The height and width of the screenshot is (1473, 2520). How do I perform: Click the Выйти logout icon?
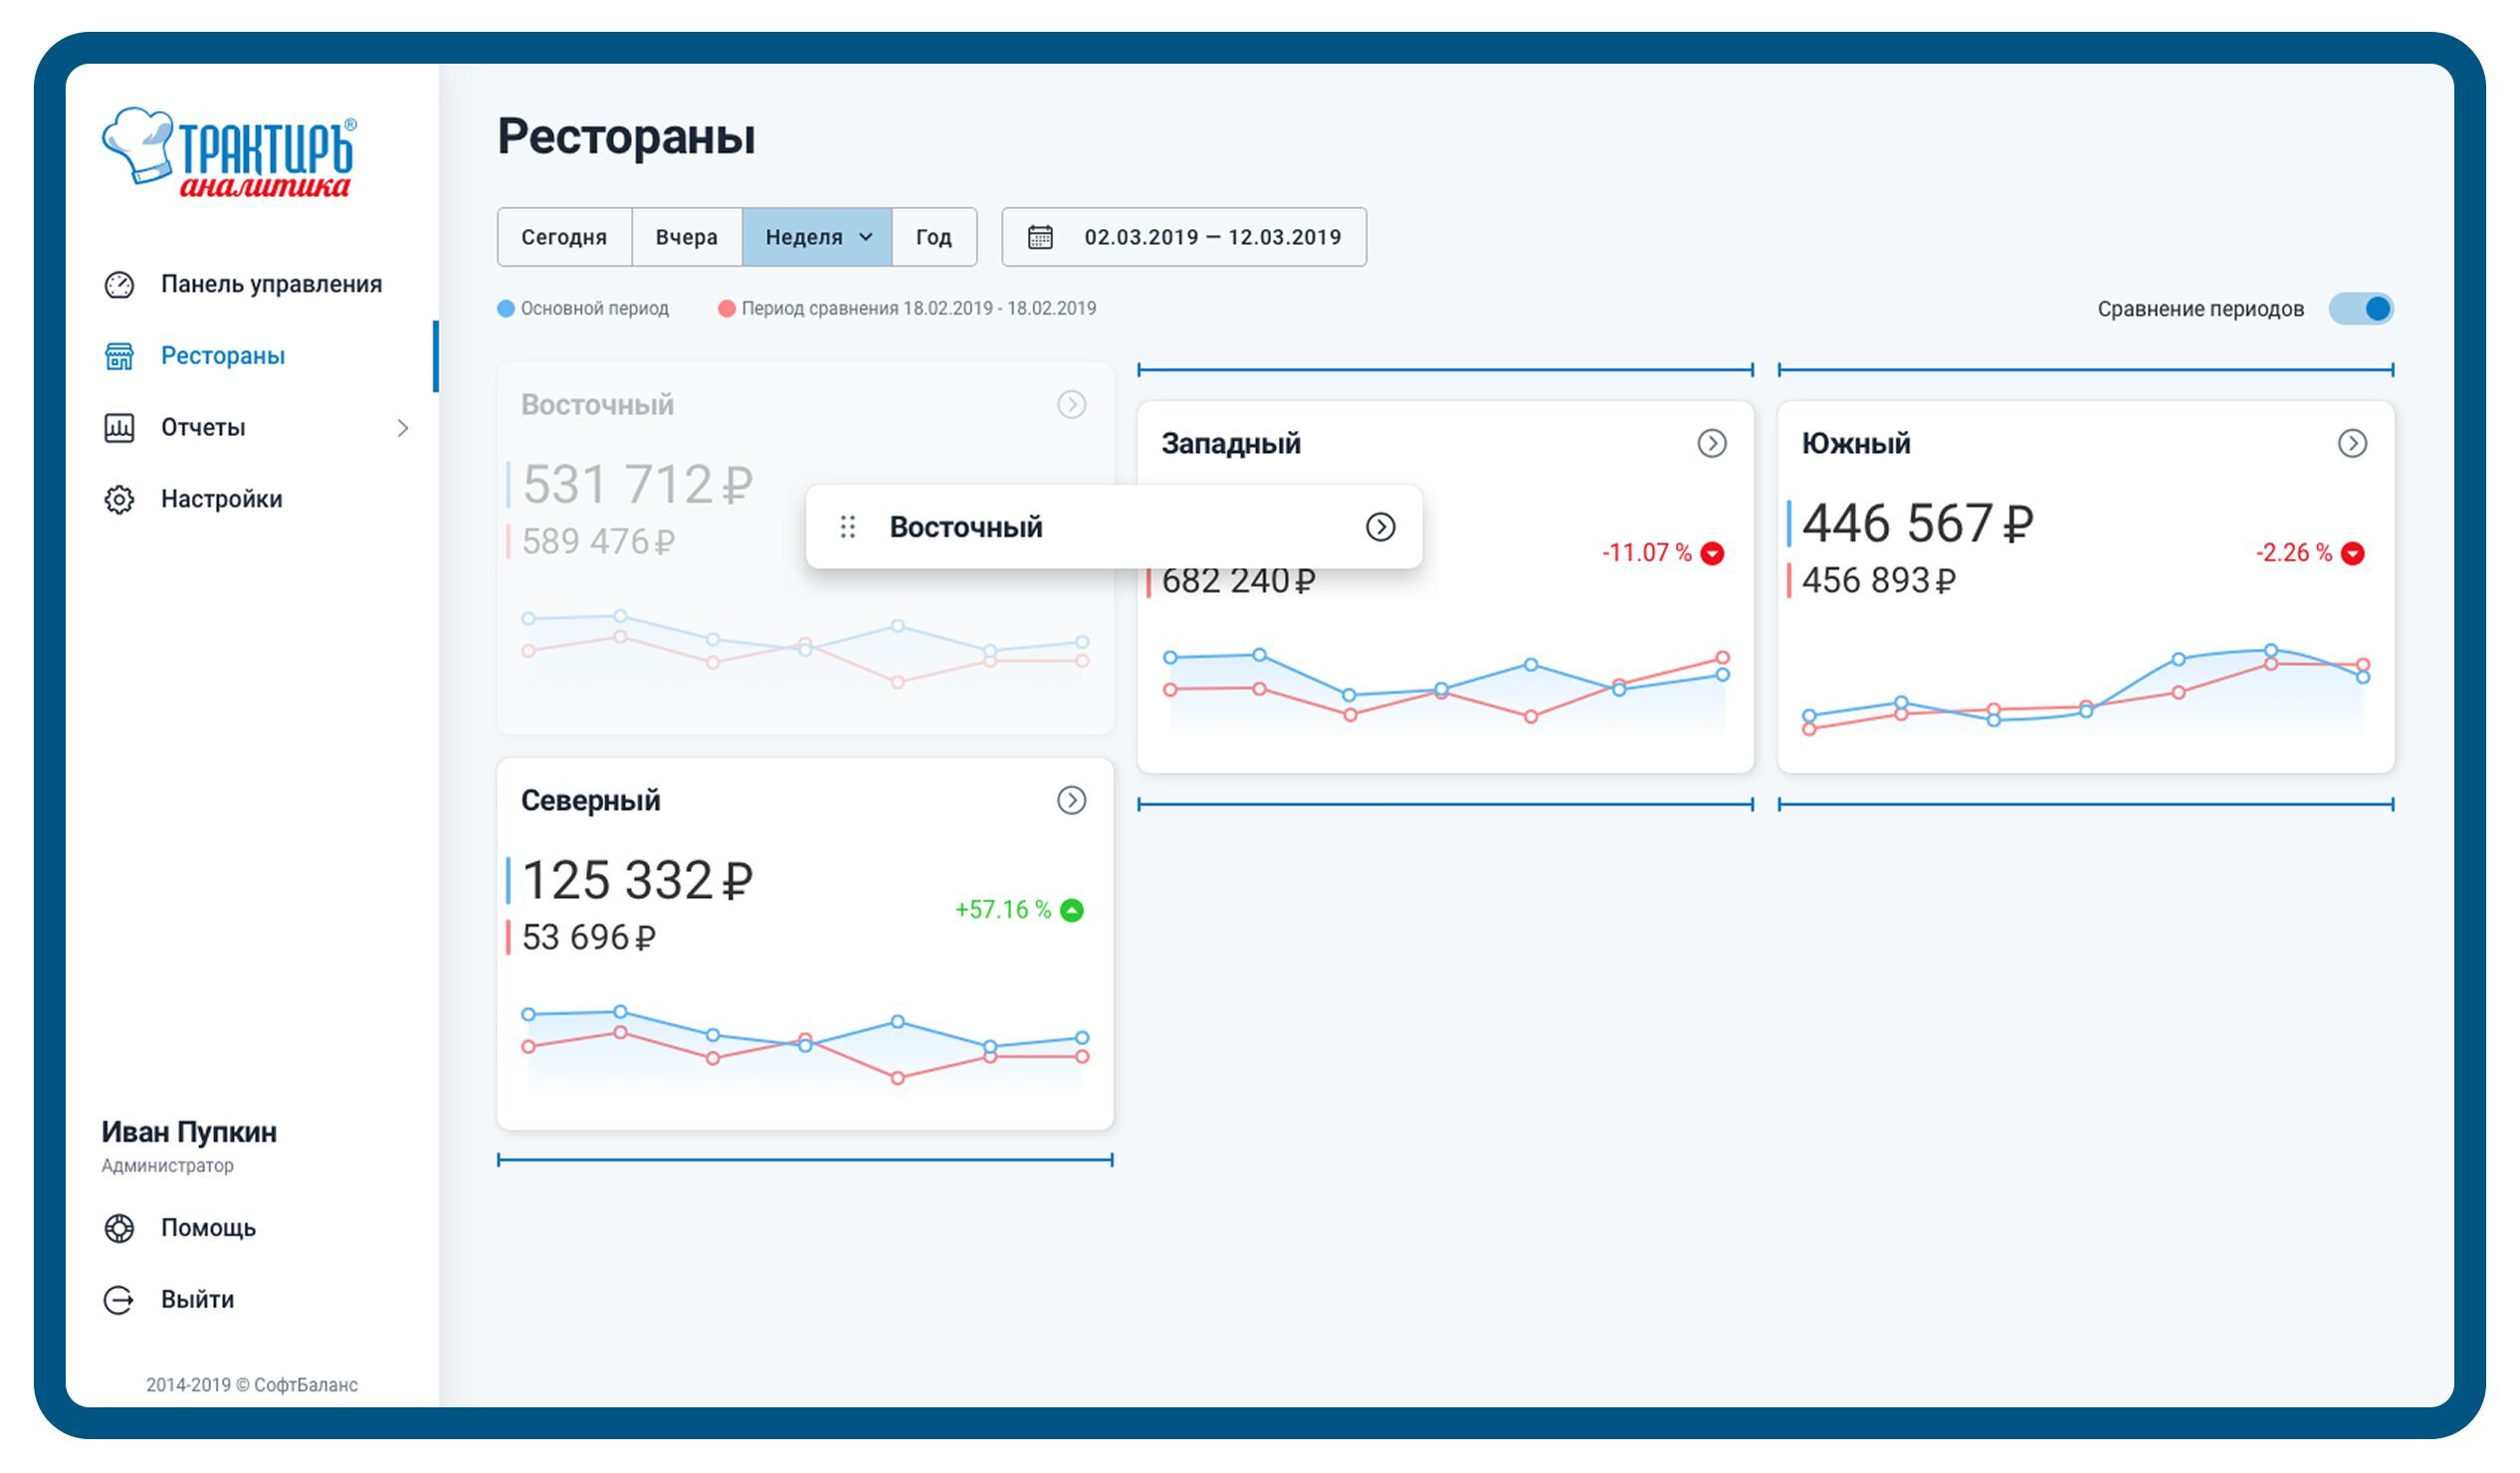coord(119,1300)
